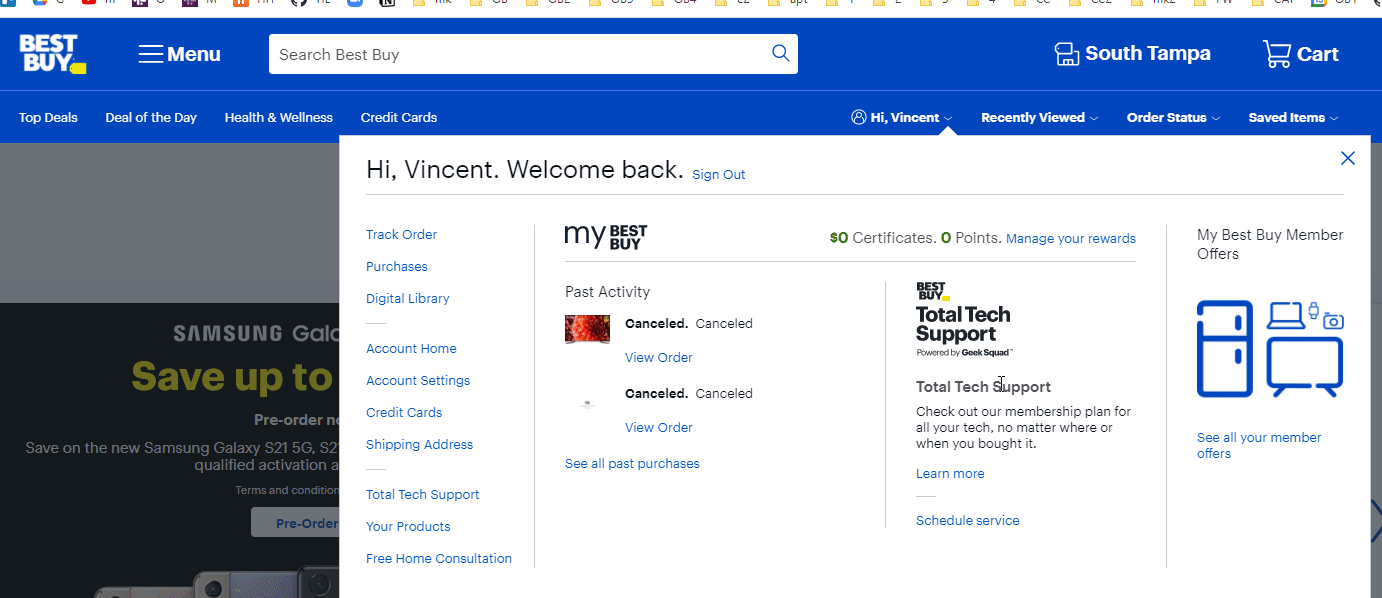Click the Past Activity heading

pyautogui.click(x=607, y=292)
